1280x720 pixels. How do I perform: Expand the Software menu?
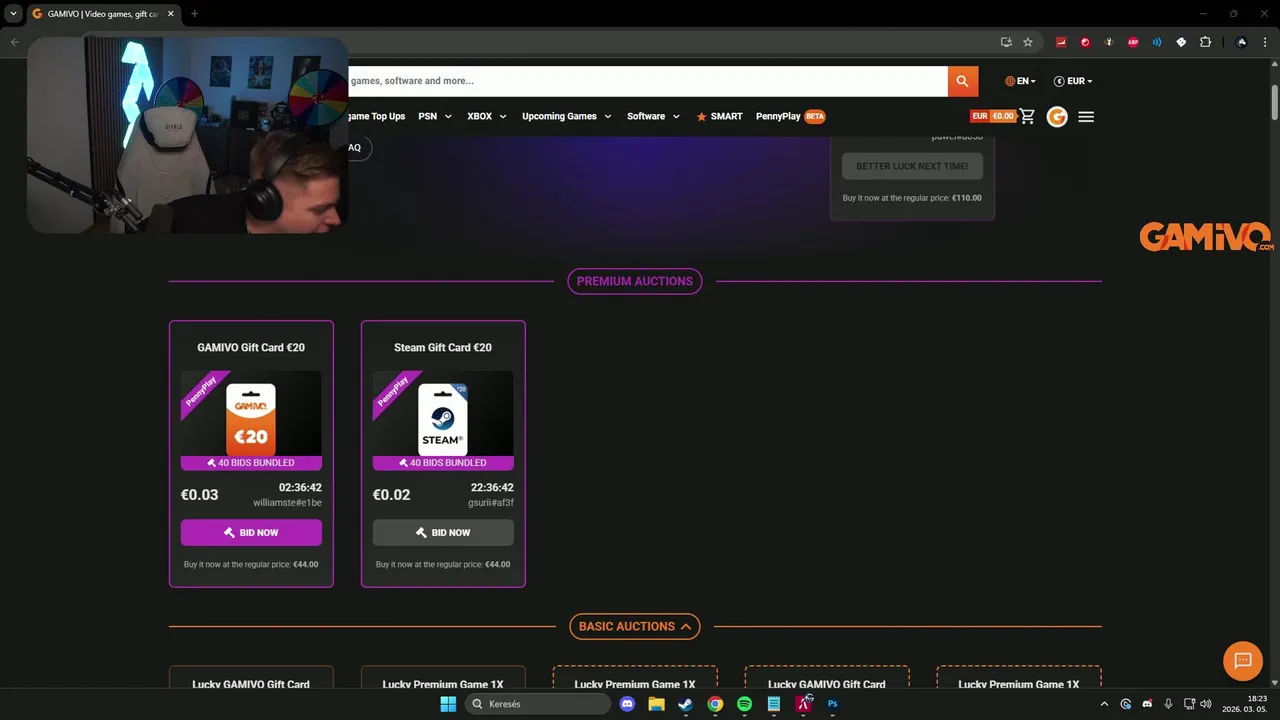click(653, 116)
